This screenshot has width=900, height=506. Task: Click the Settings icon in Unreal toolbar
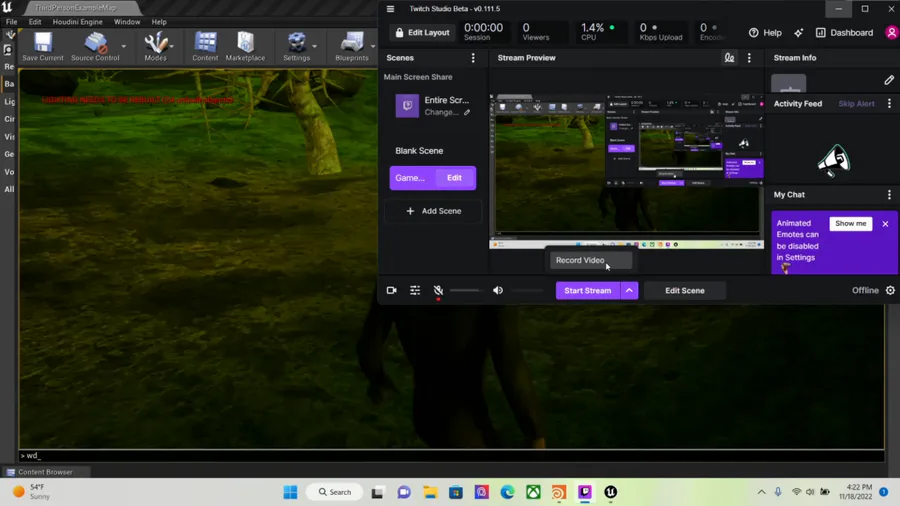click(x=296, y=46)
